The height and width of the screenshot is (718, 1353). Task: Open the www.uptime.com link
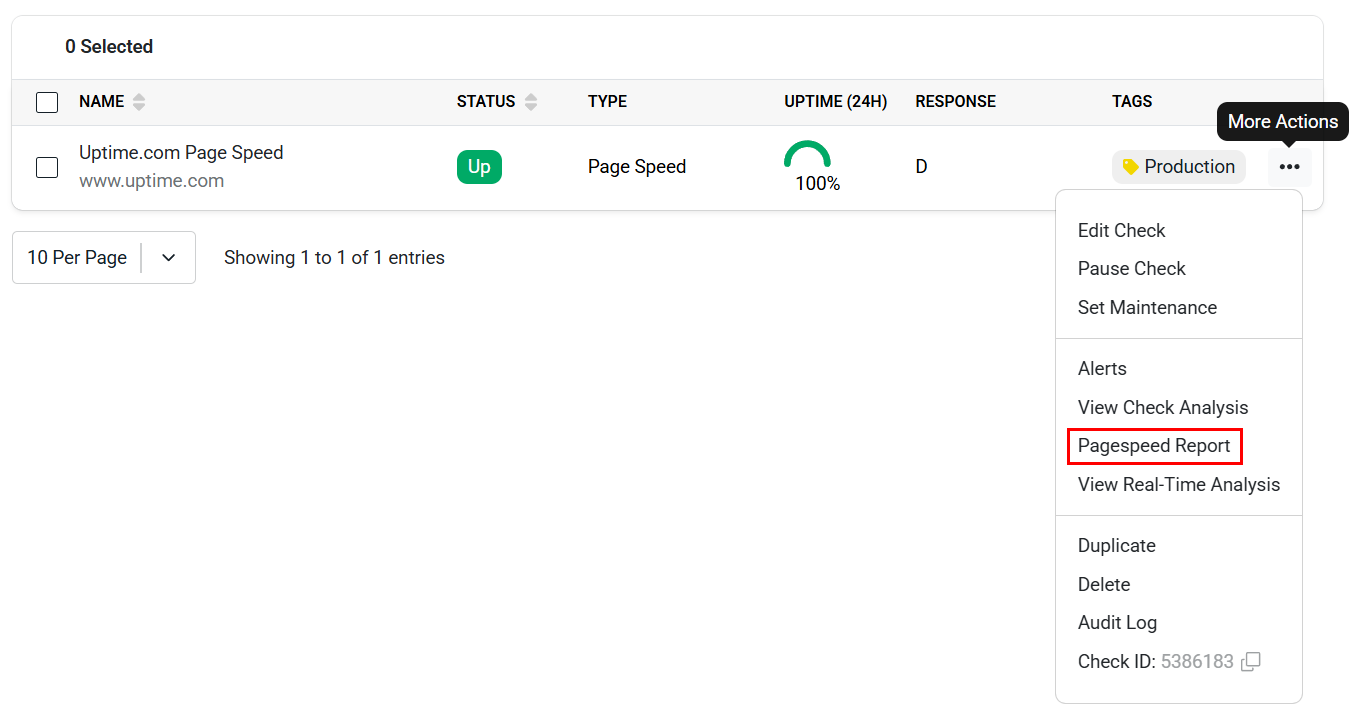[151, 181]
